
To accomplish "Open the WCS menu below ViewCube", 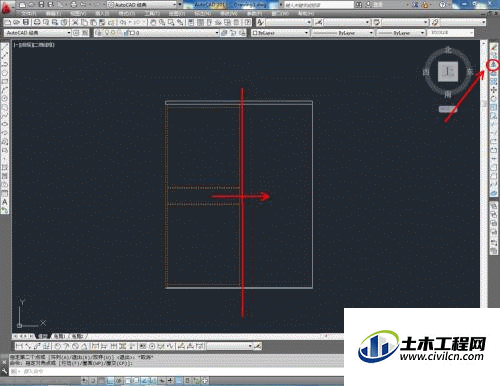I will [448, 109].
